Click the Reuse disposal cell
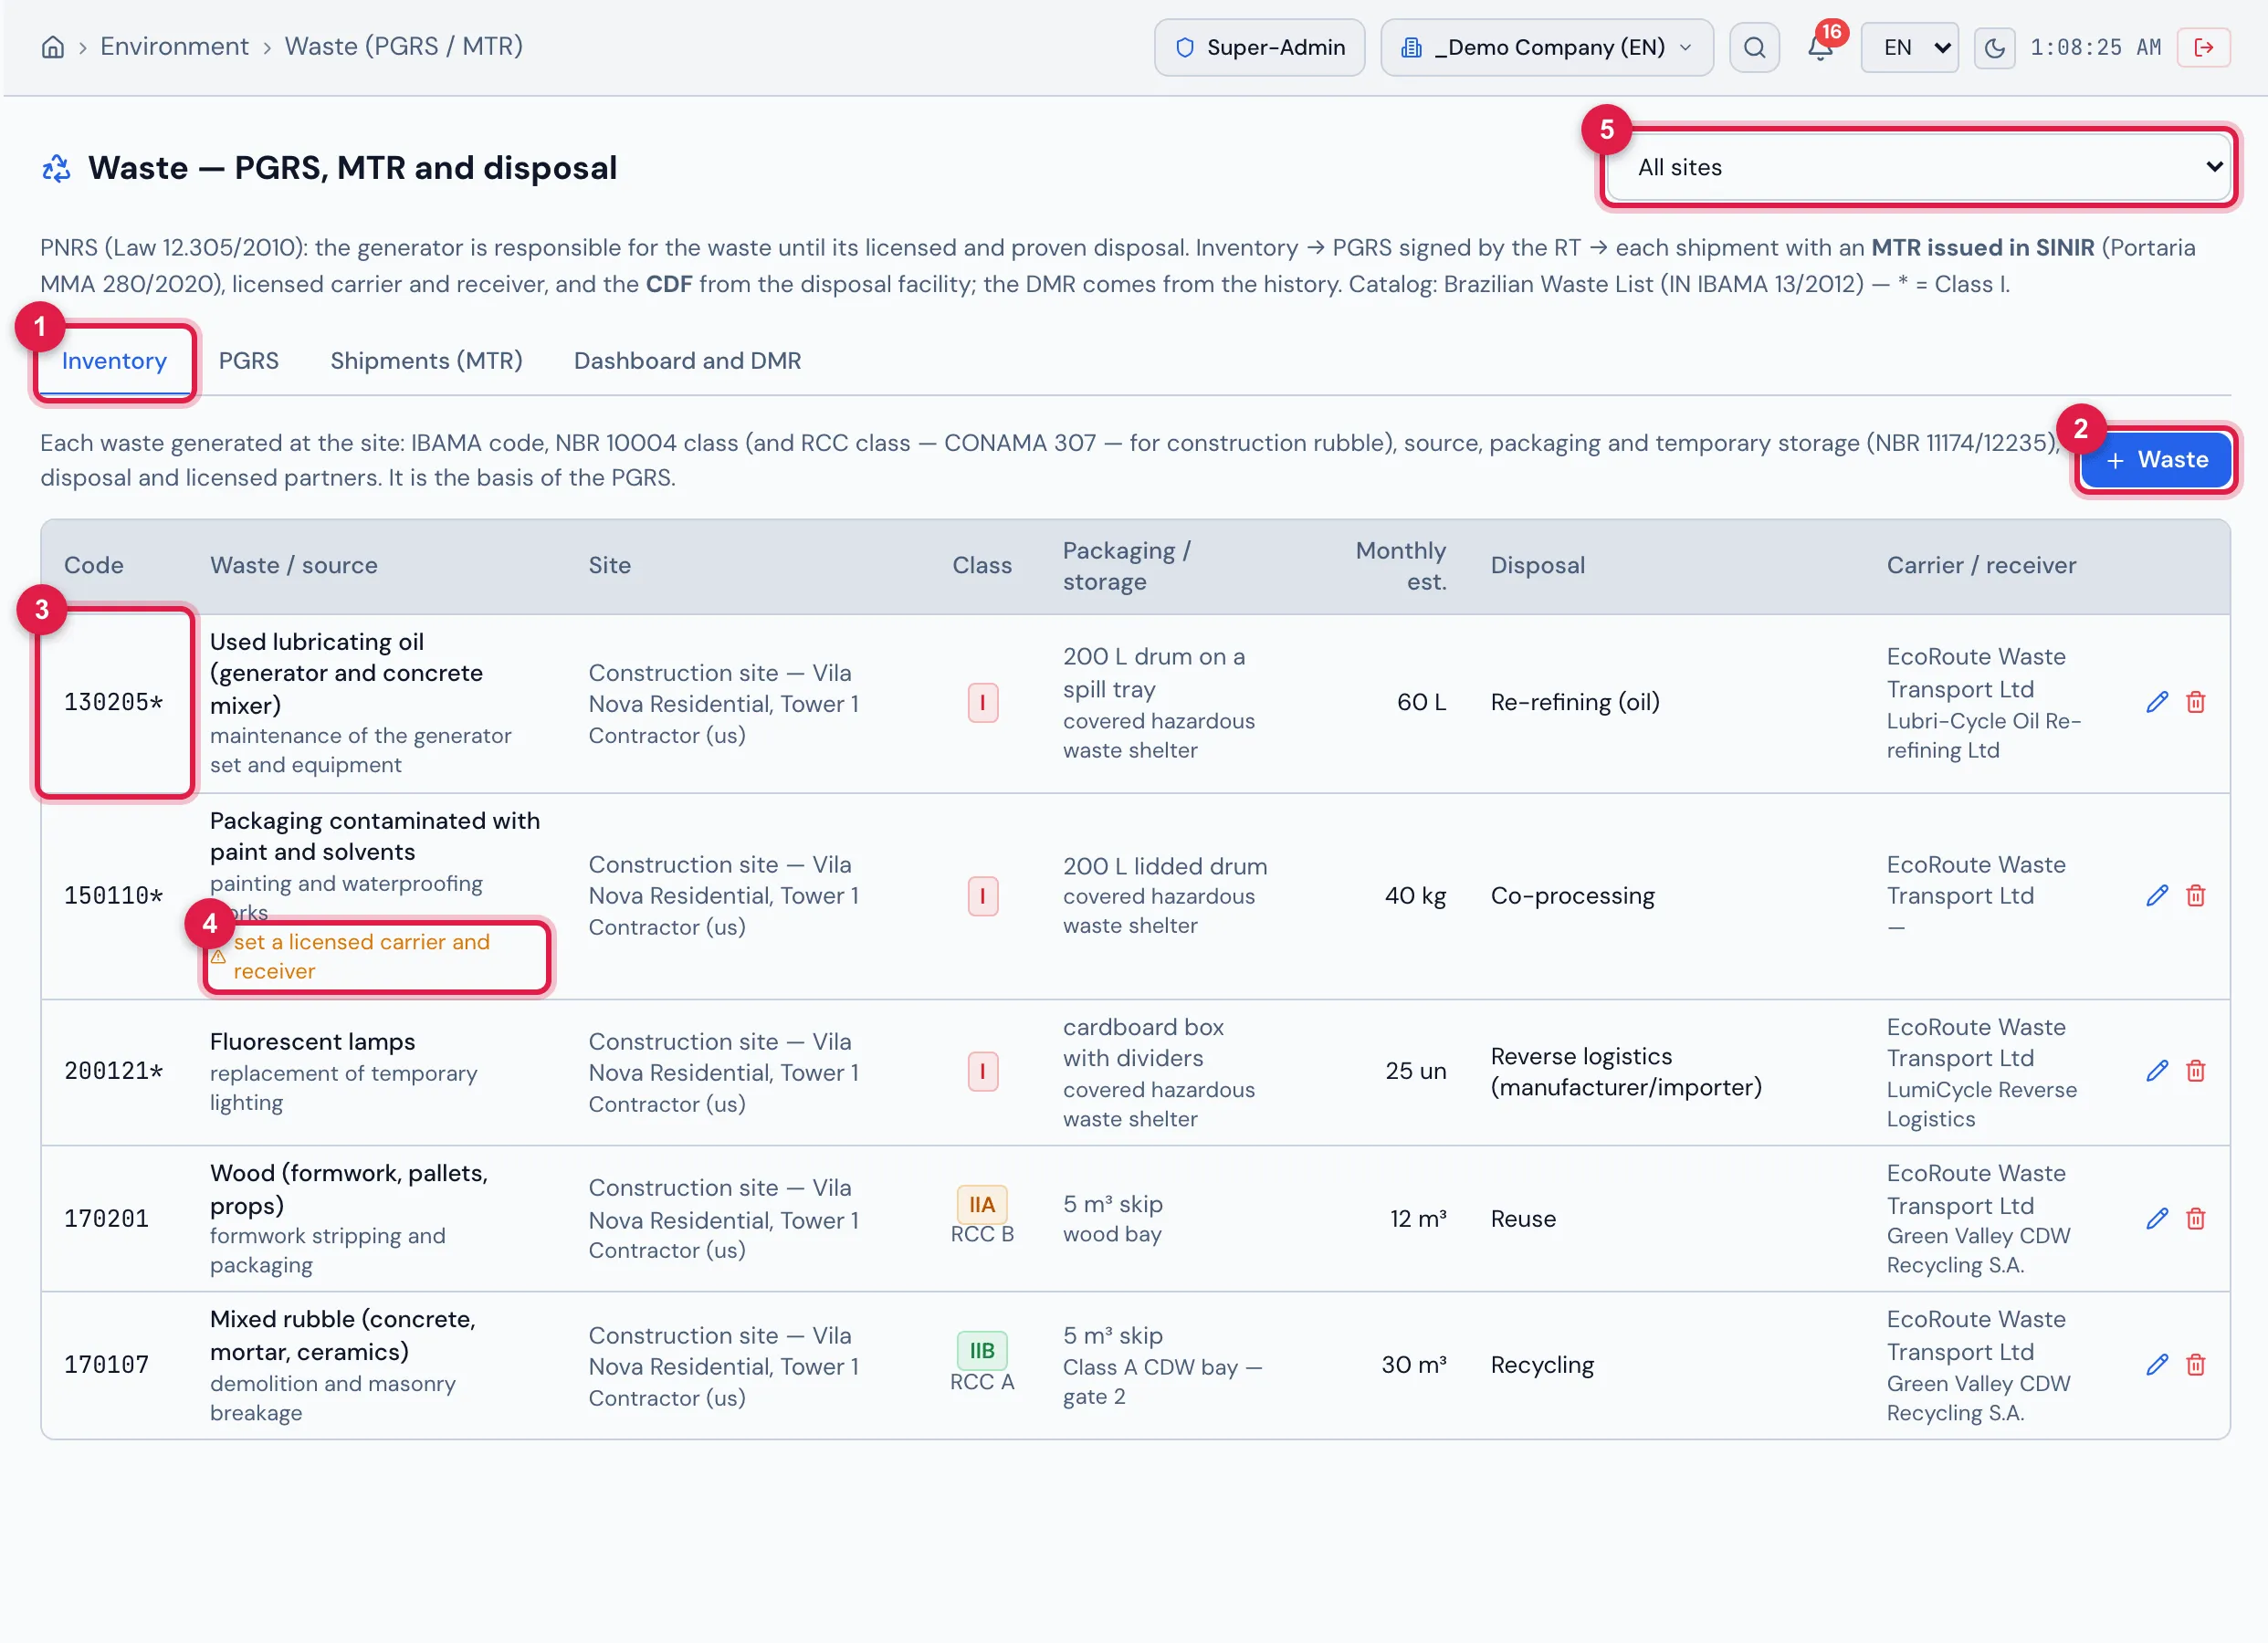Image resolution: width=2268 pixels, height=1643 pixels. (x=1523, y=1218)
